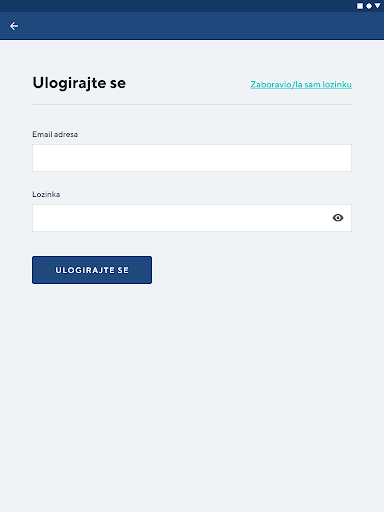Toggle password visibility with eye icon
This screenshot has width=384, height=512.
coord(338,218)
